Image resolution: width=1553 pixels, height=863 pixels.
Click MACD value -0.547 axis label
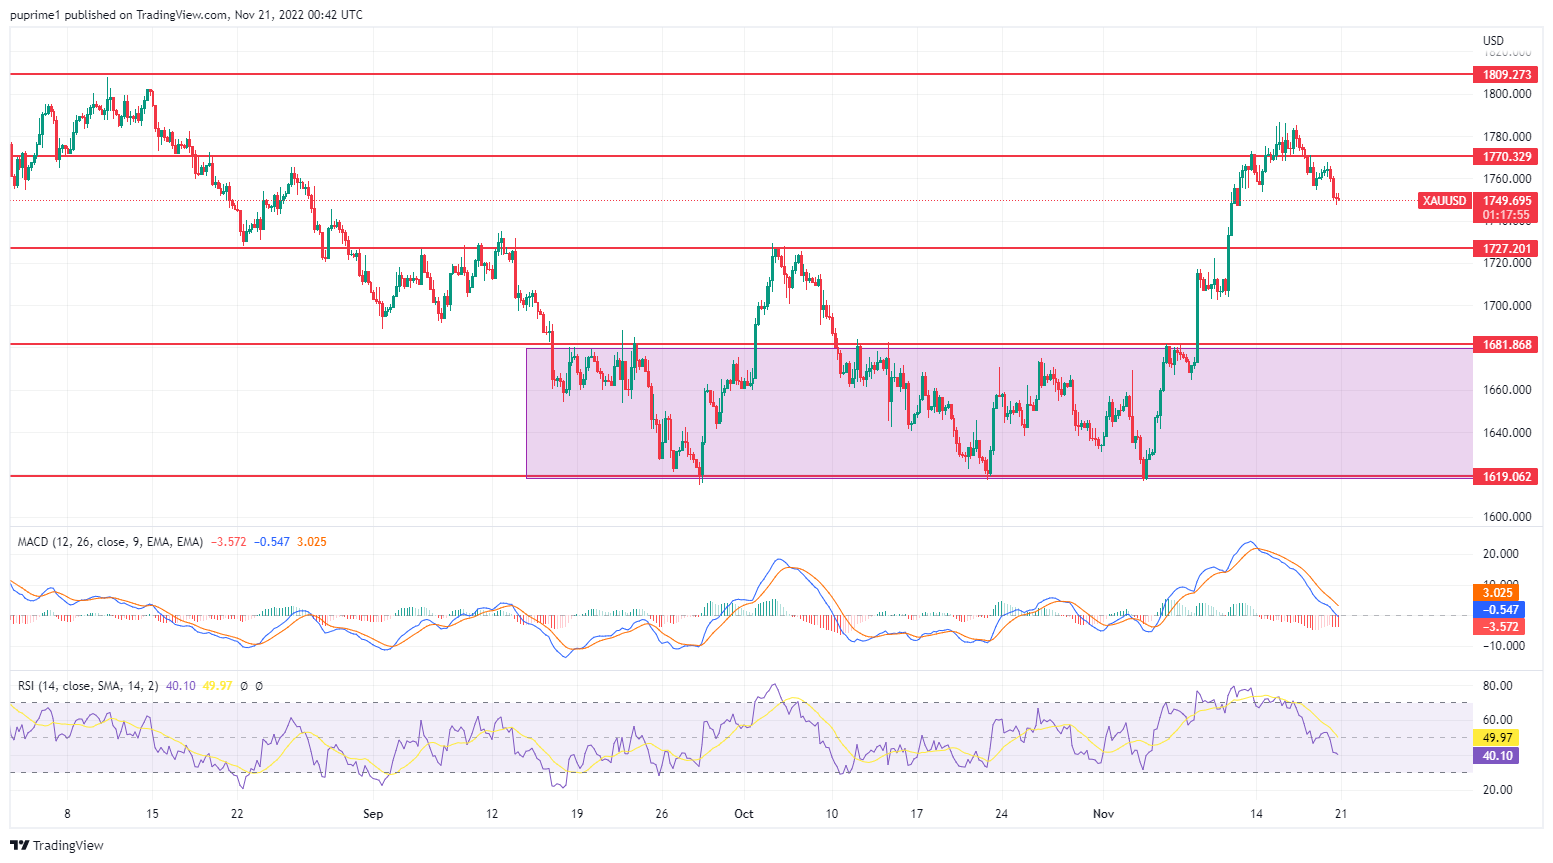[1498, 610]
